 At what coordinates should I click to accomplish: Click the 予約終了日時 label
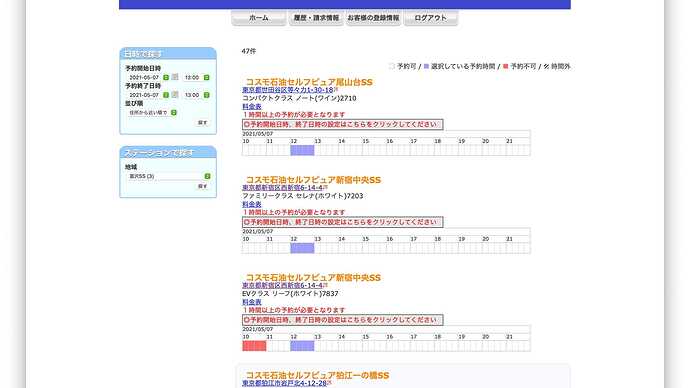[143, 86]
